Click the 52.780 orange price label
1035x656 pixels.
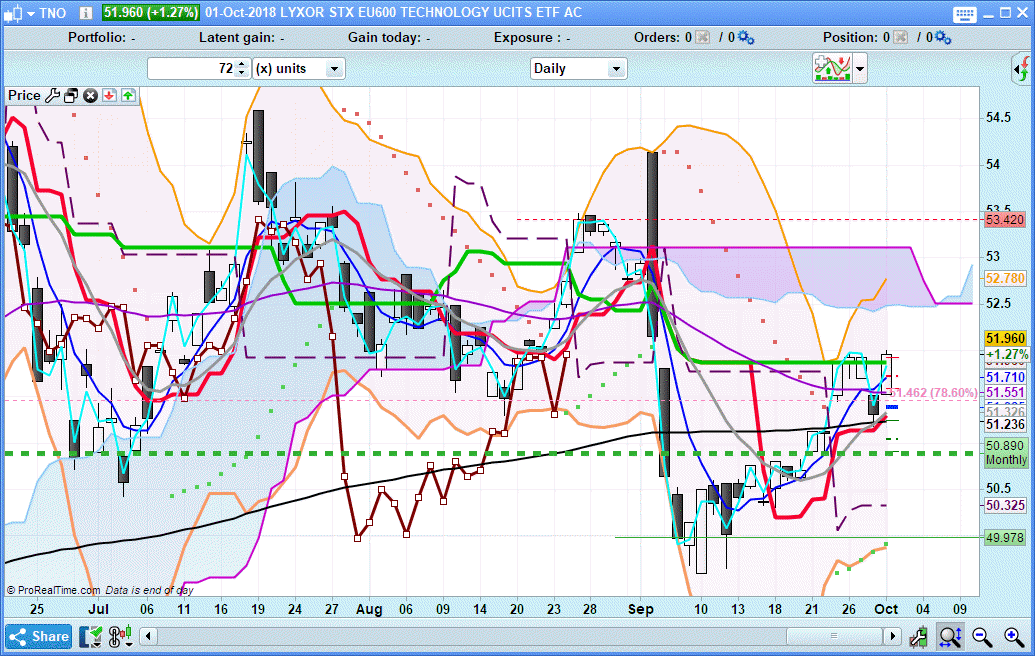click(x=1005, y=279)
